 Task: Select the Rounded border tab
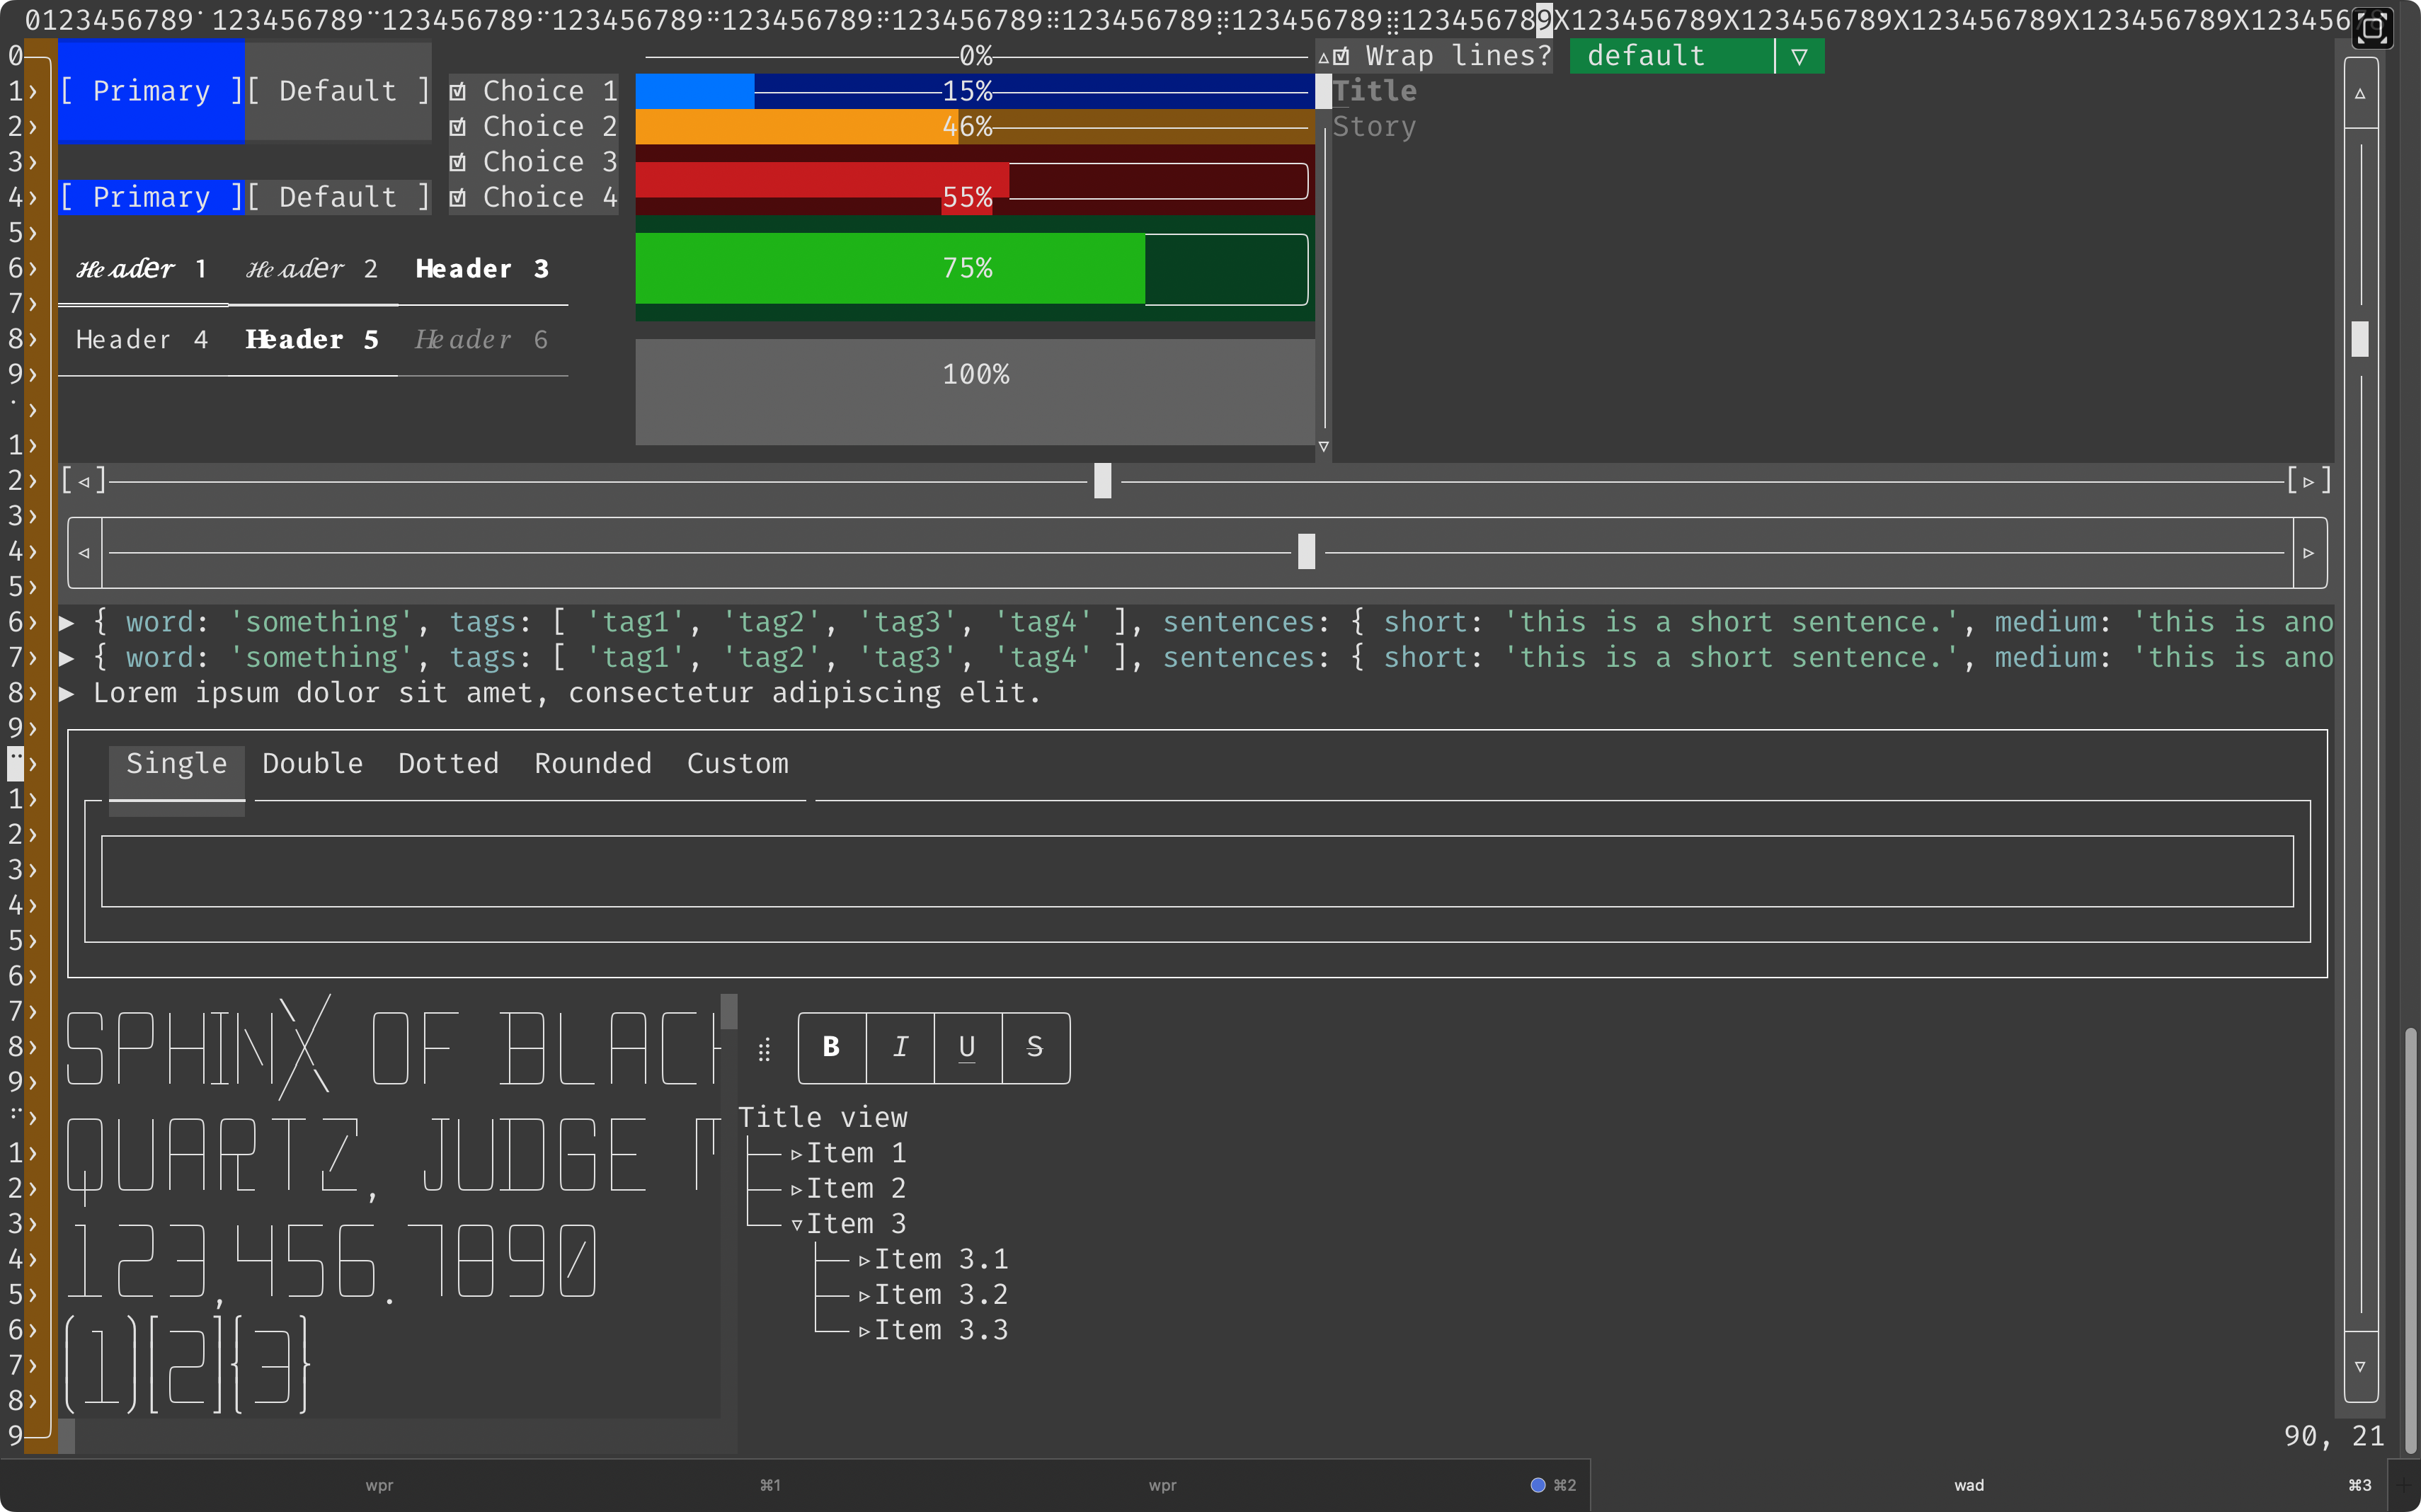click(592, 764)
